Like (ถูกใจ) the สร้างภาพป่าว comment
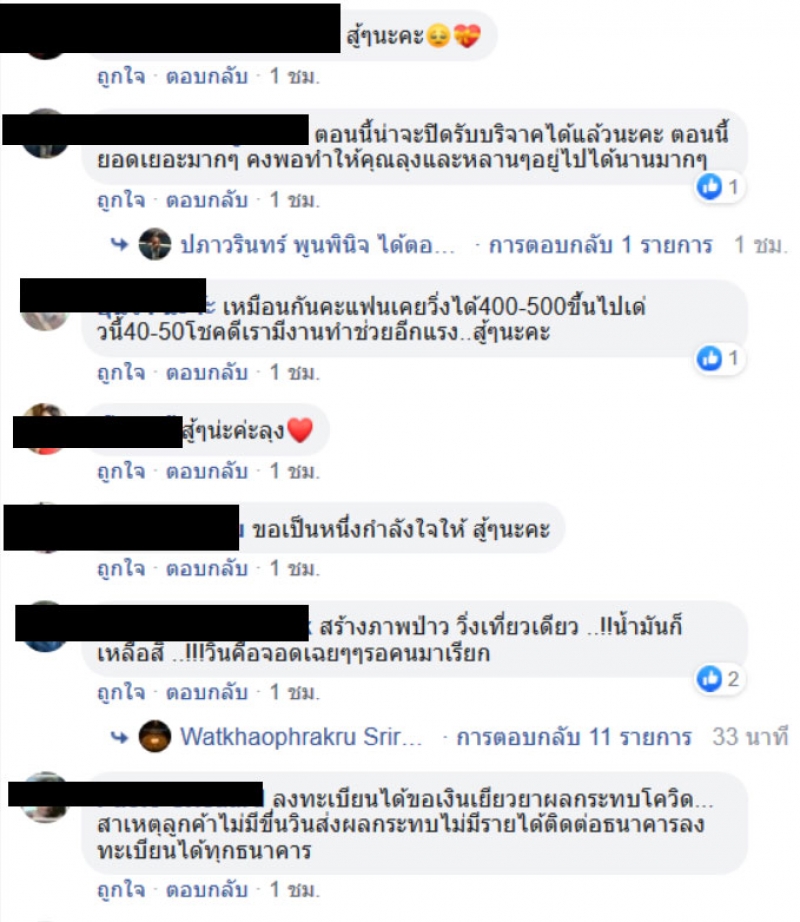The height and width of the screenshot is (922, 800). [x=121, y=692]
